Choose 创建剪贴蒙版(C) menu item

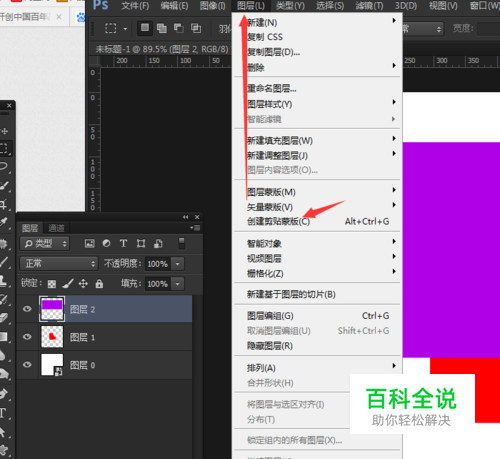pyautogui.click(x=317, y=221)
